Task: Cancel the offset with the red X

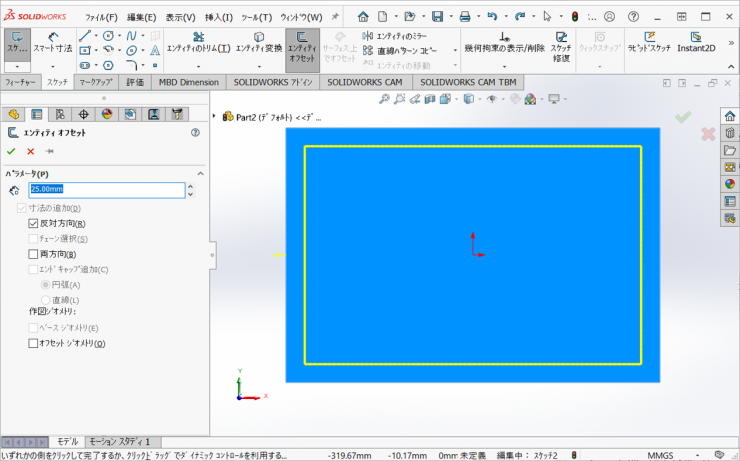Action: pyautogui.click(x=31, y=151)
